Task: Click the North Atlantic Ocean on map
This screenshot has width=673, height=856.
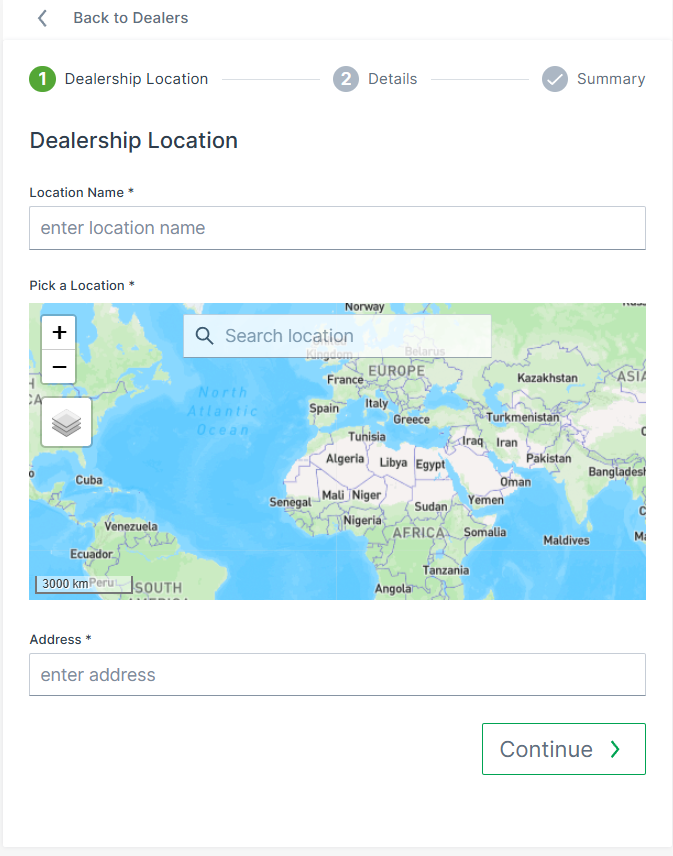Action: tap(222, 410)
